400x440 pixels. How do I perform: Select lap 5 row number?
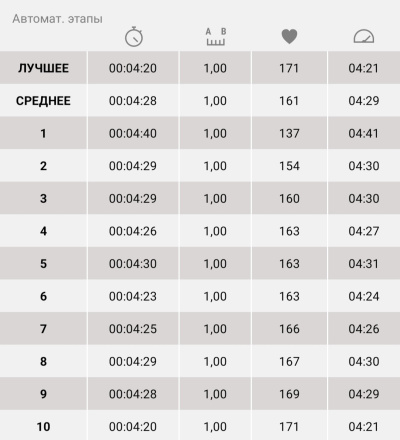click(x=43, y=264)
